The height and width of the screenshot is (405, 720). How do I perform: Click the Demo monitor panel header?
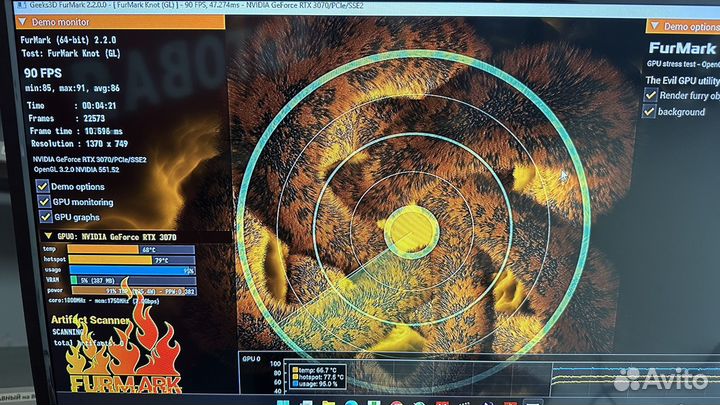[x=121, y=22]
